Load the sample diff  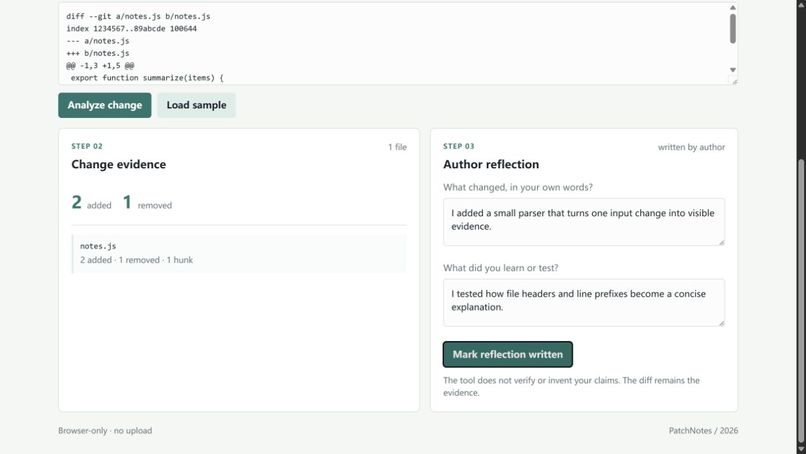point(196,105)
